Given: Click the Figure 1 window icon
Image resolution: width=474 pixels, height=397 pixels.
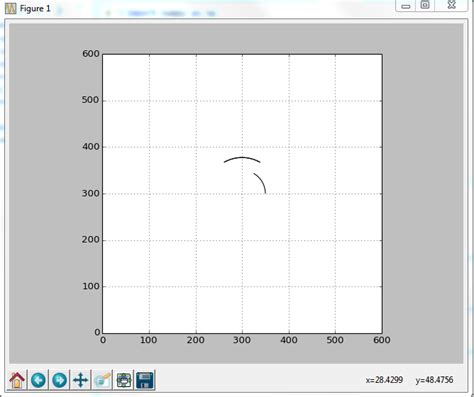Looking at the screenshot, I should pyautogui.click(x=11, y=8).
